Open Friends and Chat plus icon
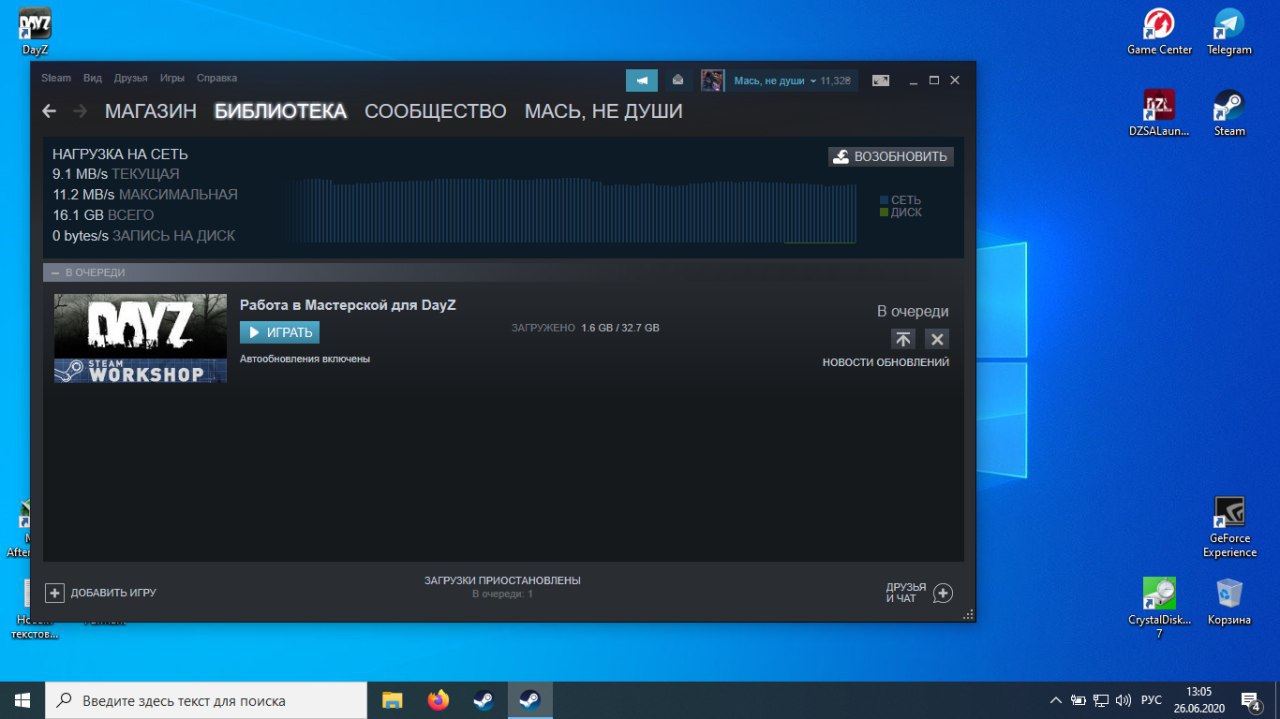Image resolution: width=1280 pixels, height=719 pixels. [942, 593]
